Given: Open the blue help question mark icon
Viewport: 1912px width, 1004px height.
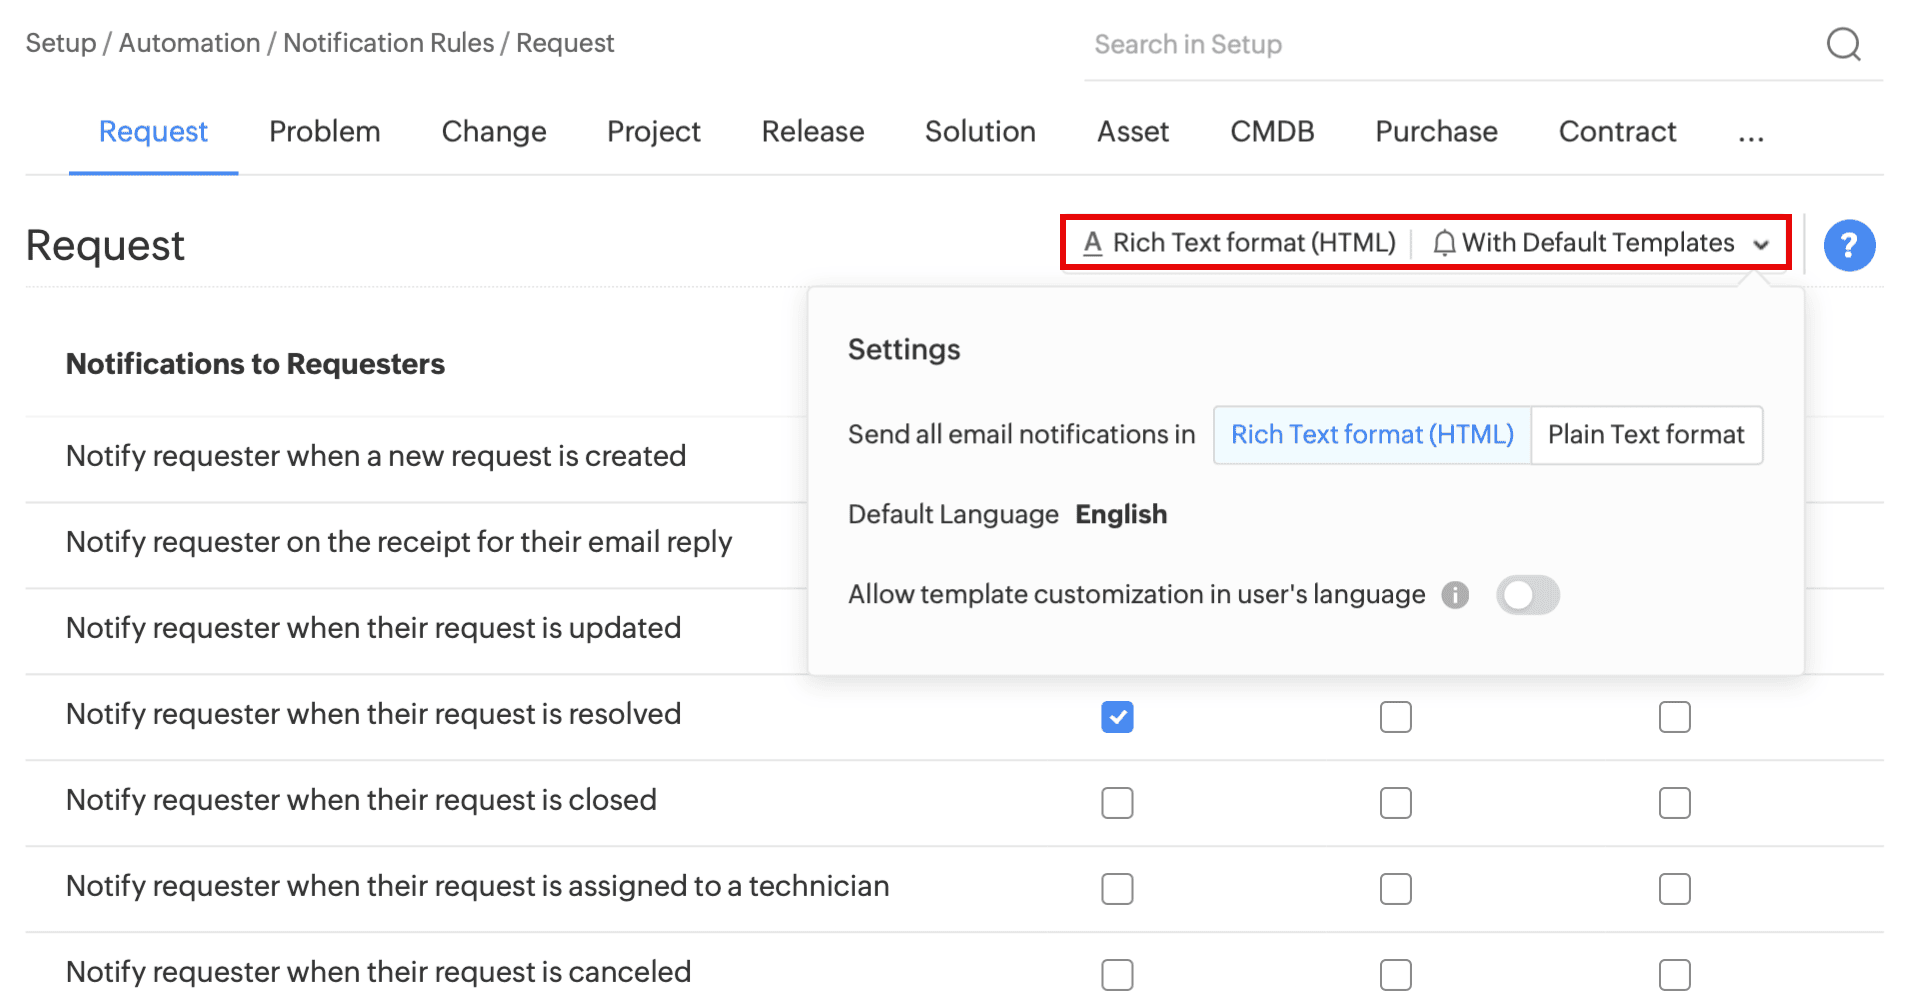Looking at the screenshot, I should pos(1848,245).
